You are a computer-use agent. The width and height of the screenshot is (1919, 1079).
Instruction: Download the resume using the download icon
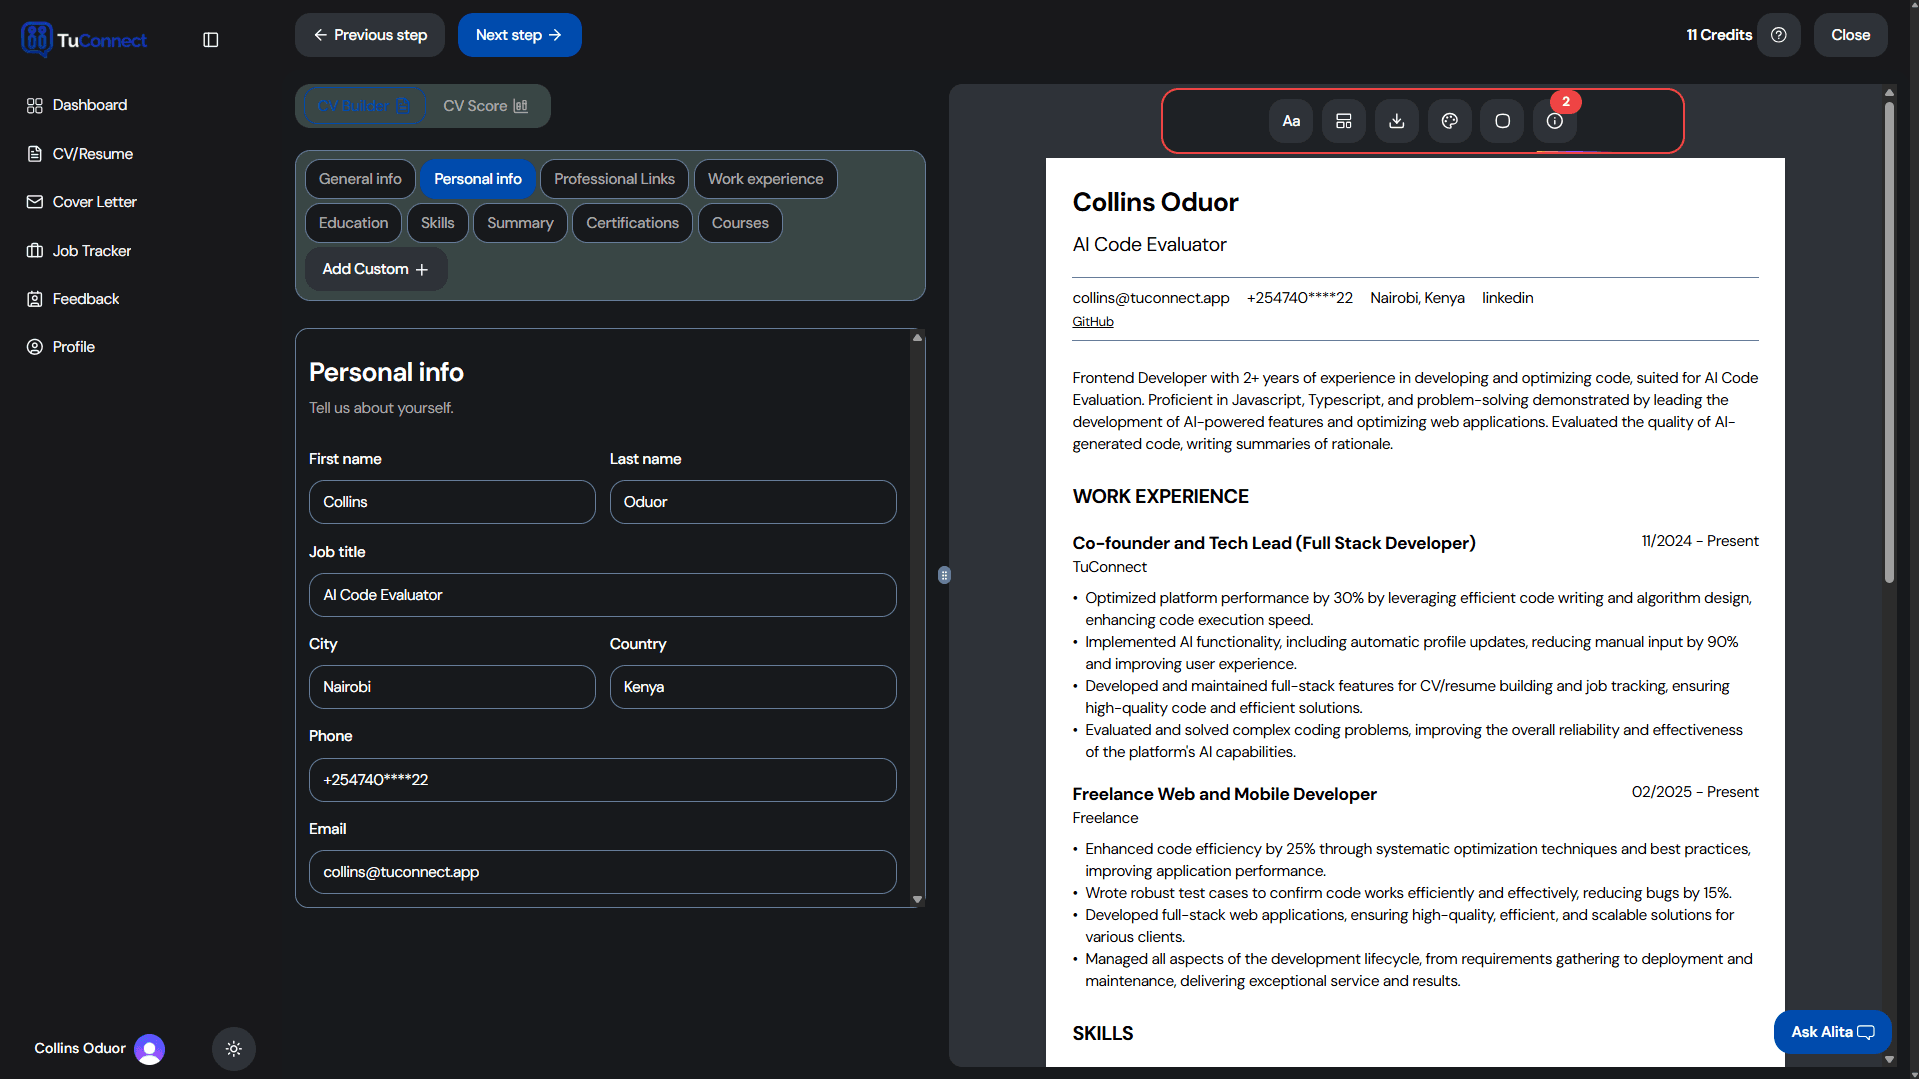tap(1396, 120)
